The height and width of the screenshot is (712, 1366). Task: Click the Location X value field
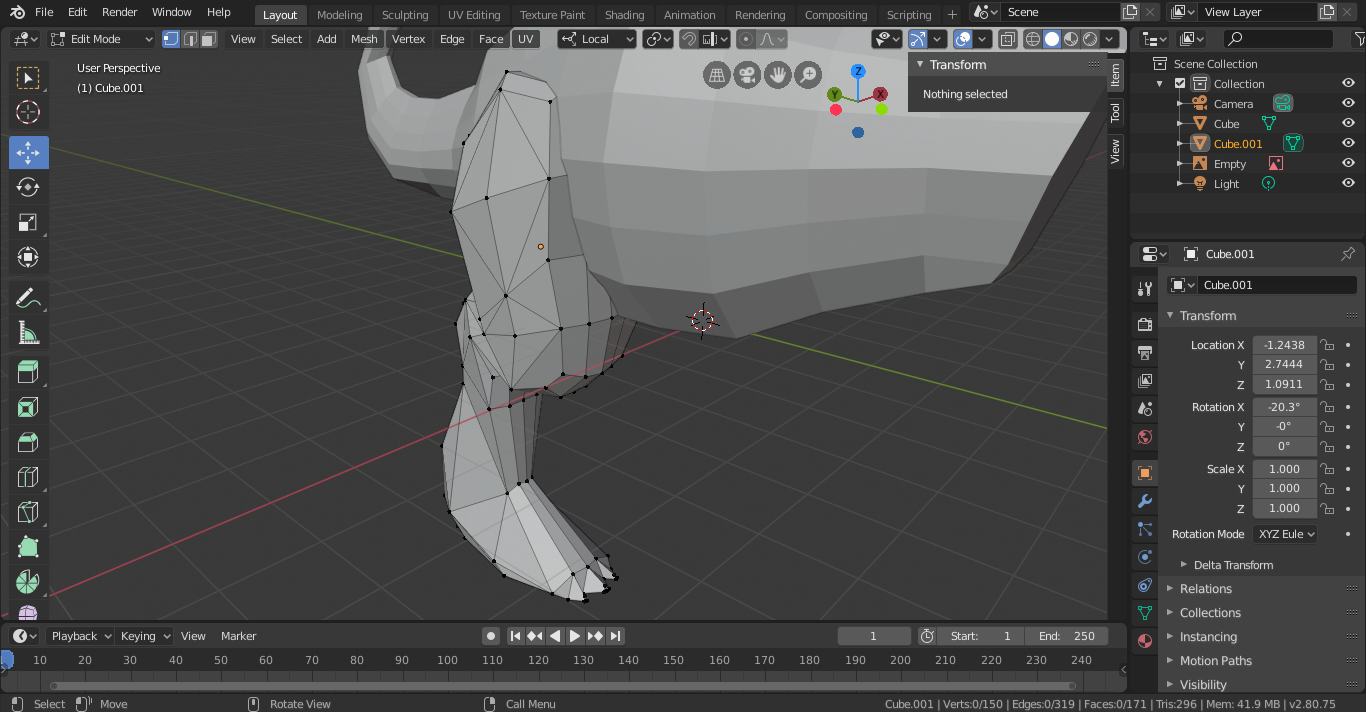click(1284, 345)
